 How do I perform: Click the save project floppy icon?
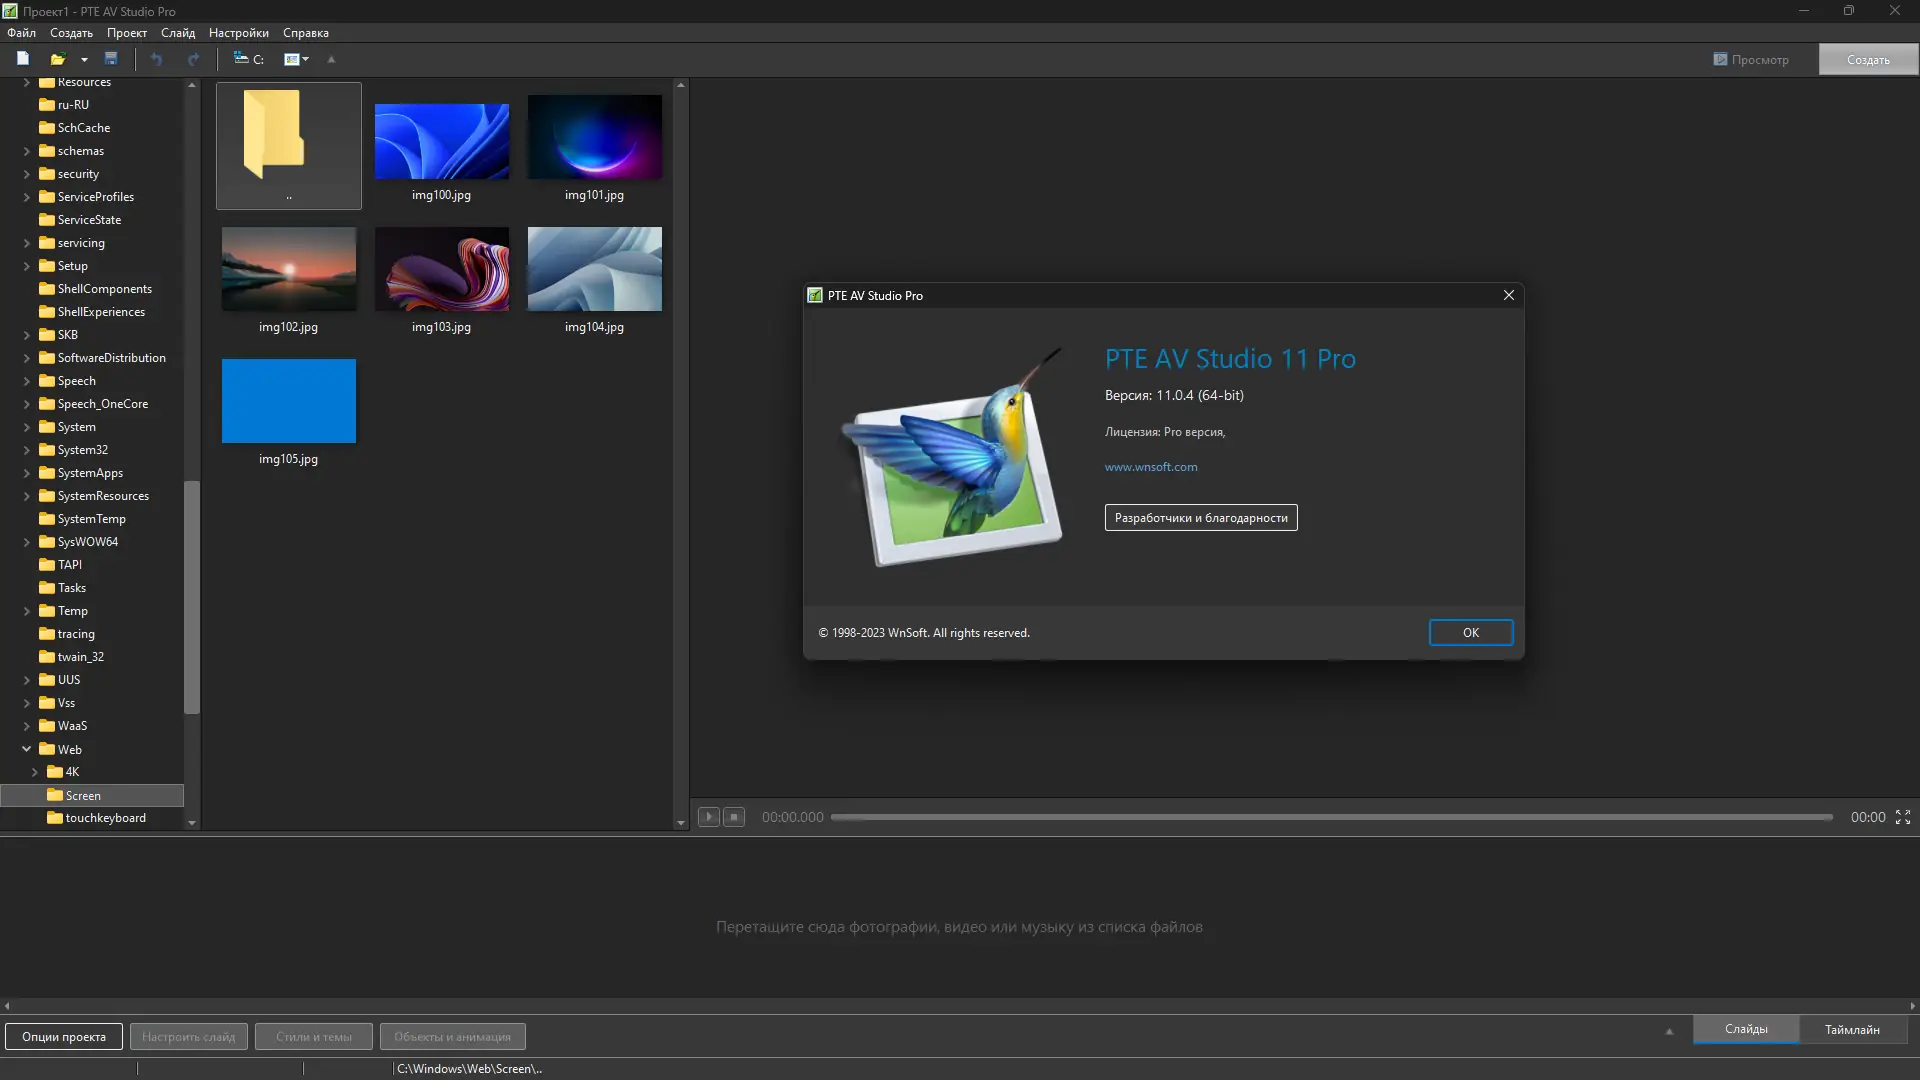tap(111, 59)
